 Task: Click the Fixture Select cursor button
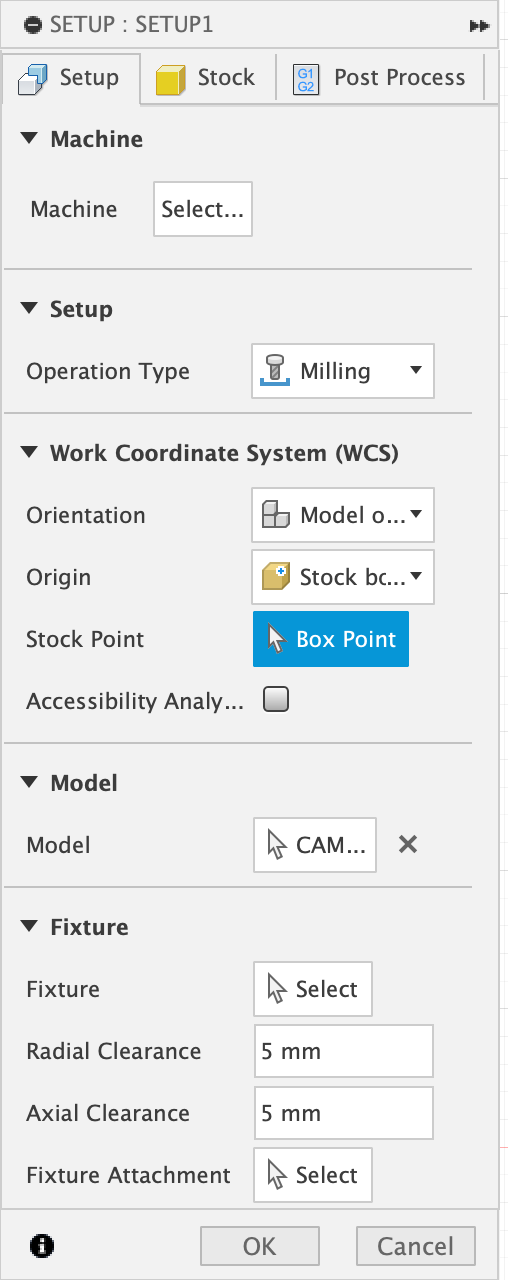(313, 989)
